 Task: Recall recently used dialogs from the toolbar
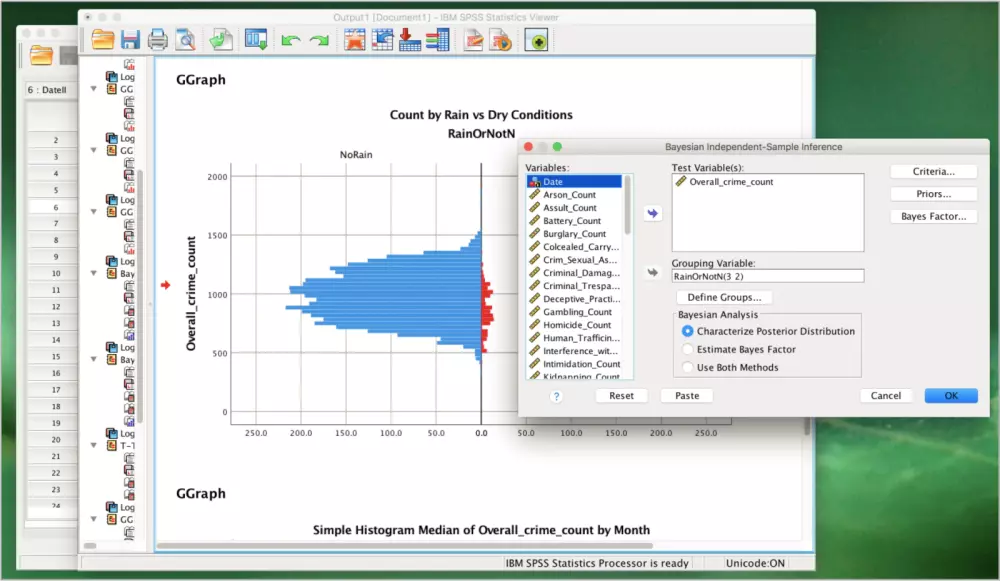pos(222,40)
